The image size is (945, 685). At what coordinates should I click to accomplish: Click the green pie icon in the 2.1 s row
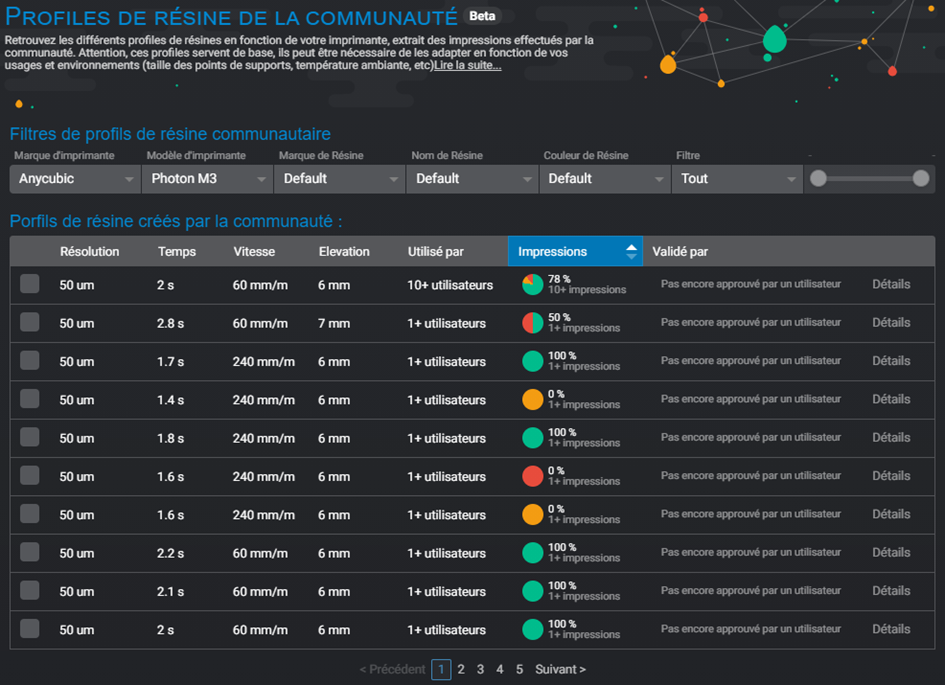click(532, 591)
